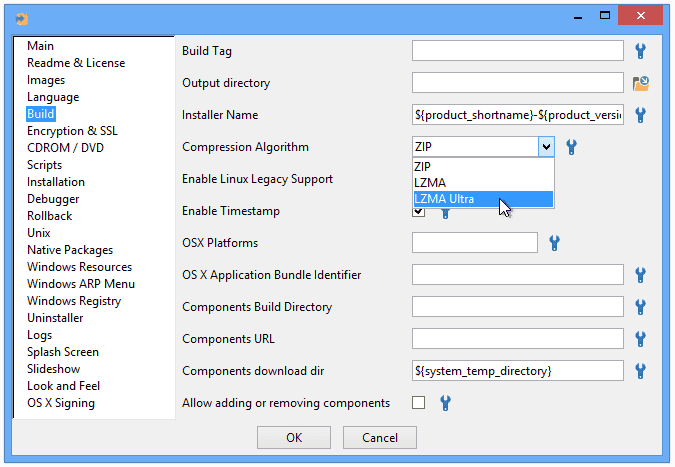
Task: Open the Scripts section
Action: (x=44, y=165)
